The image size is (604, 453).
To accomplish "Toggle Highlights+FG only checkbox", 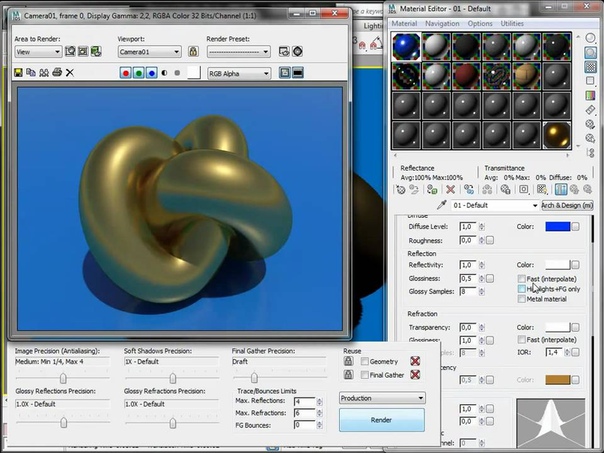I will 522,289.
